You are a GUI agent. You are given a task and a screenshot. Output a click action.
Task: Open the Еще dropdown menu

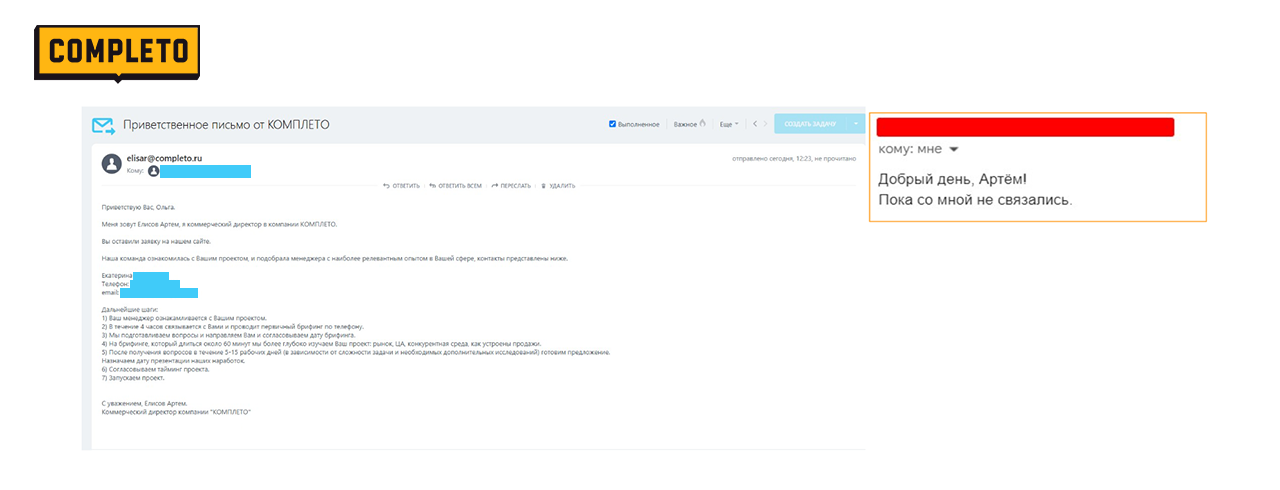(x=729, y=124)
